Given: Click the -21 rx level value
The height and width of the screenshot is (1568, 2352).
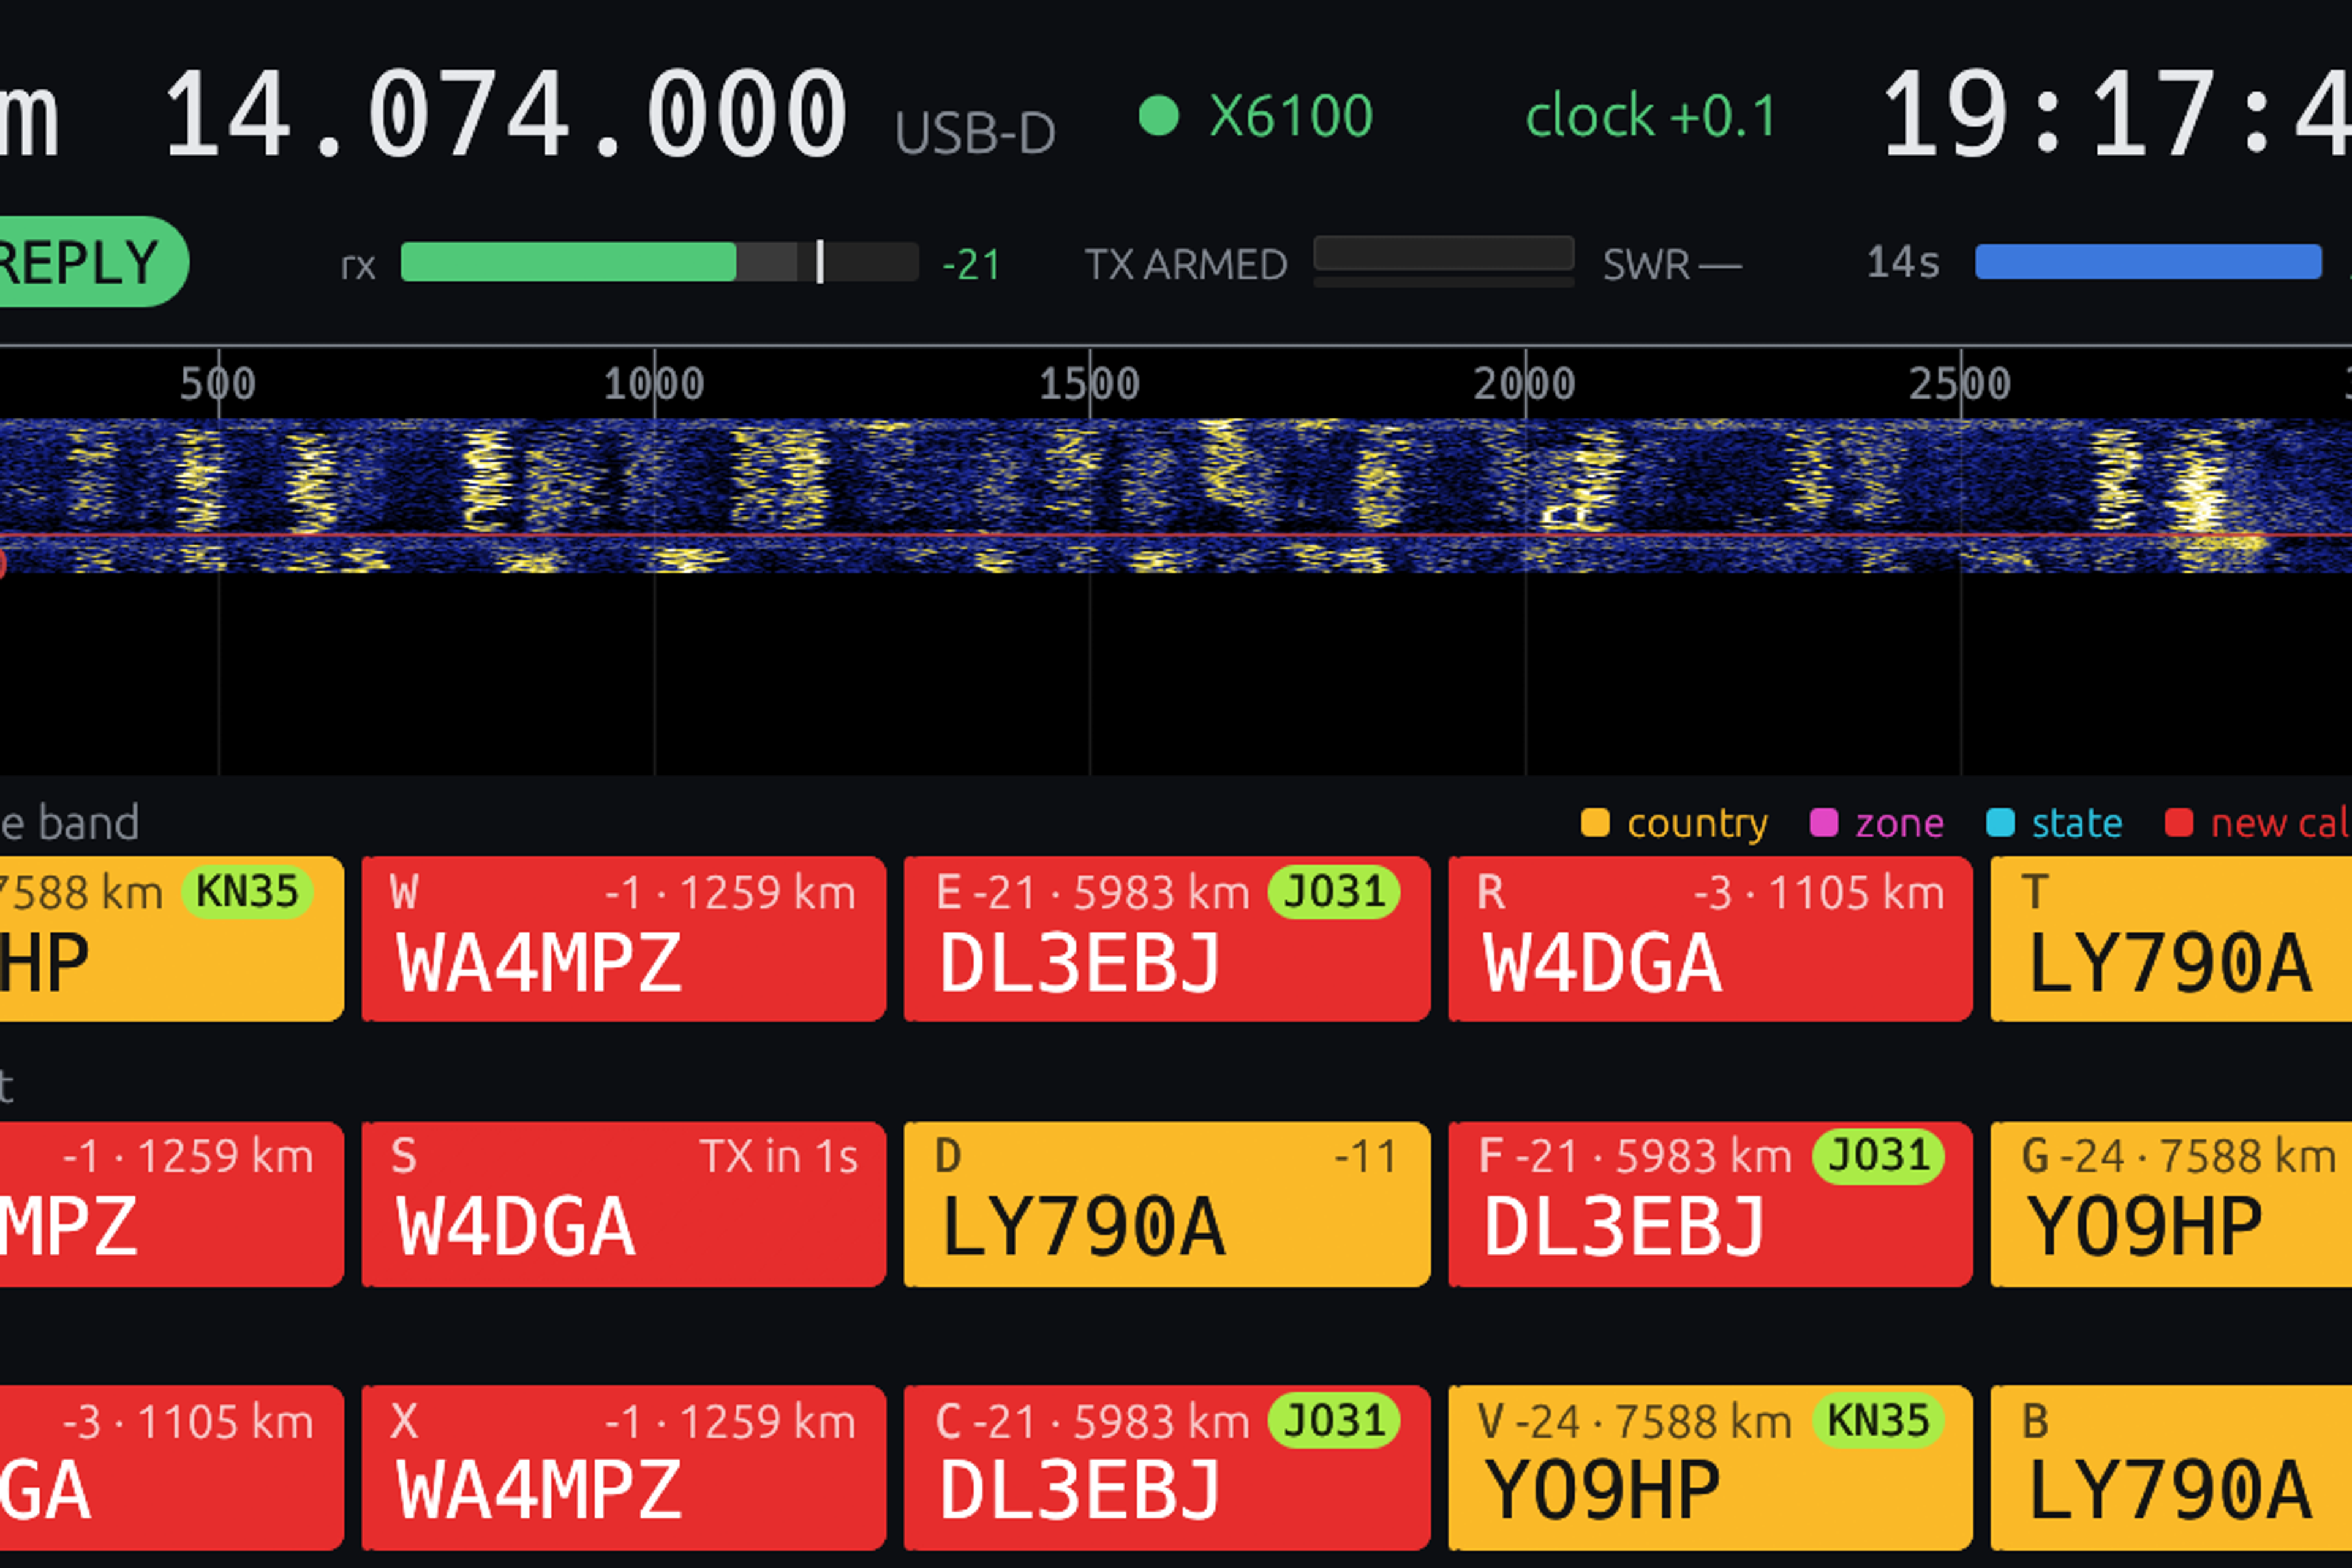Looking at the screenshot, I should 971,265.
